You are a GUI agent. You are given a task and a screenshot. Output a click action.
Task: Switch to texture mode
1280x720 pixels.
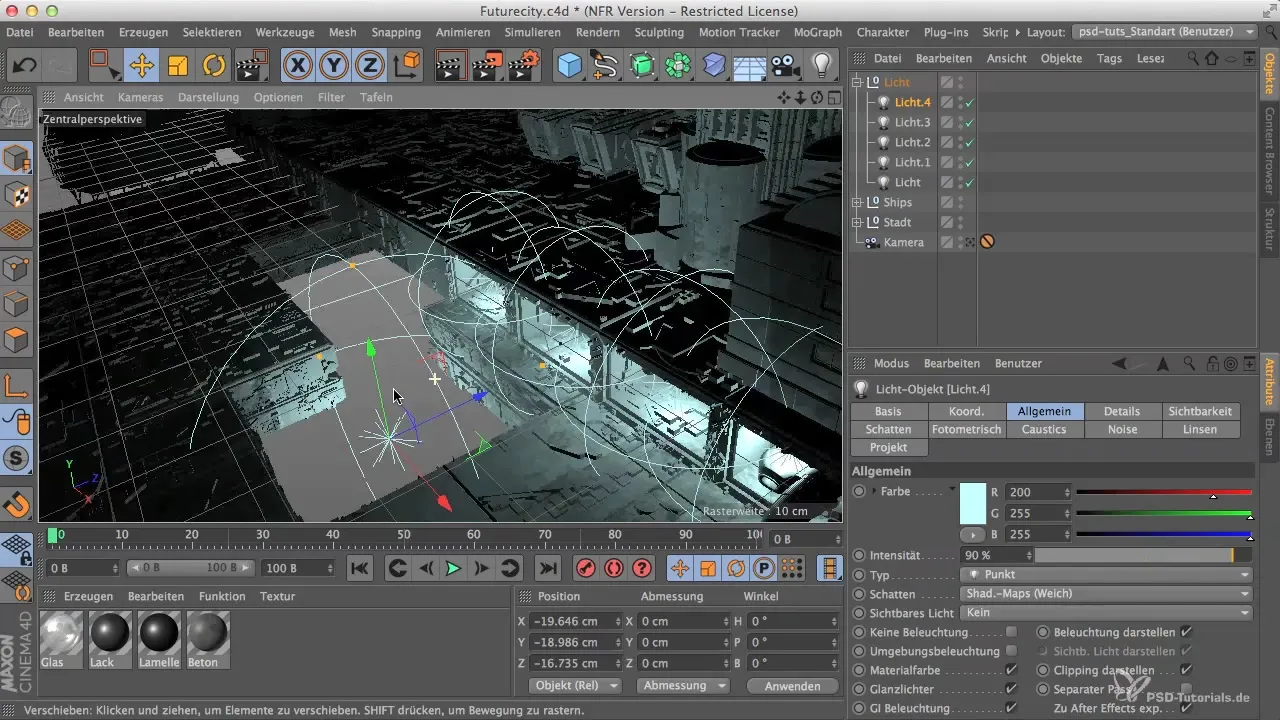tap(17, 195)
